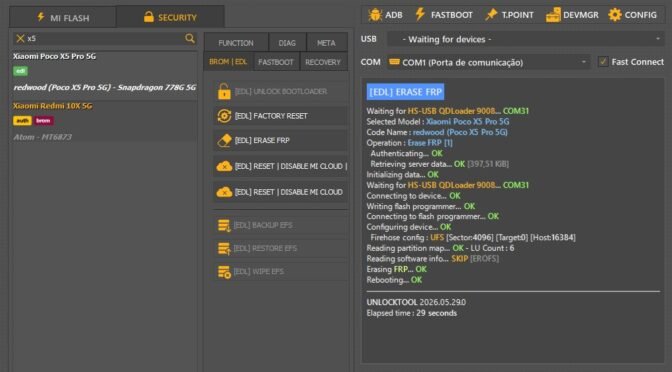Run [EDL] FACTORY RESET

pos(281,116)
